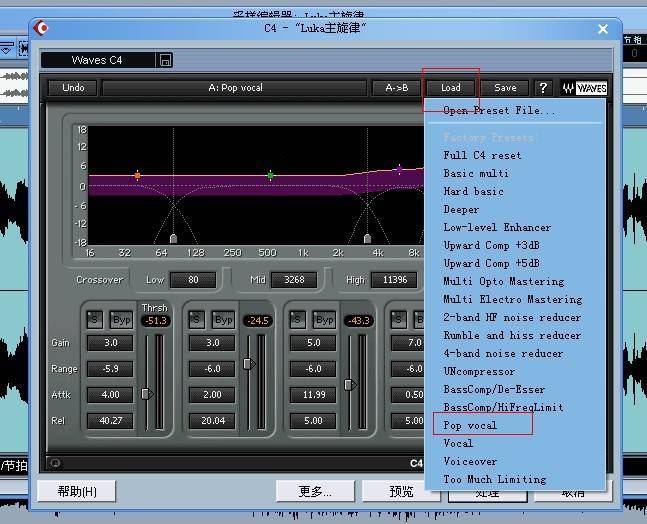Toggle bypass on the third band
Image resolution: width=647 pixels, height=524 pixels.
click(x=325, y=319)
